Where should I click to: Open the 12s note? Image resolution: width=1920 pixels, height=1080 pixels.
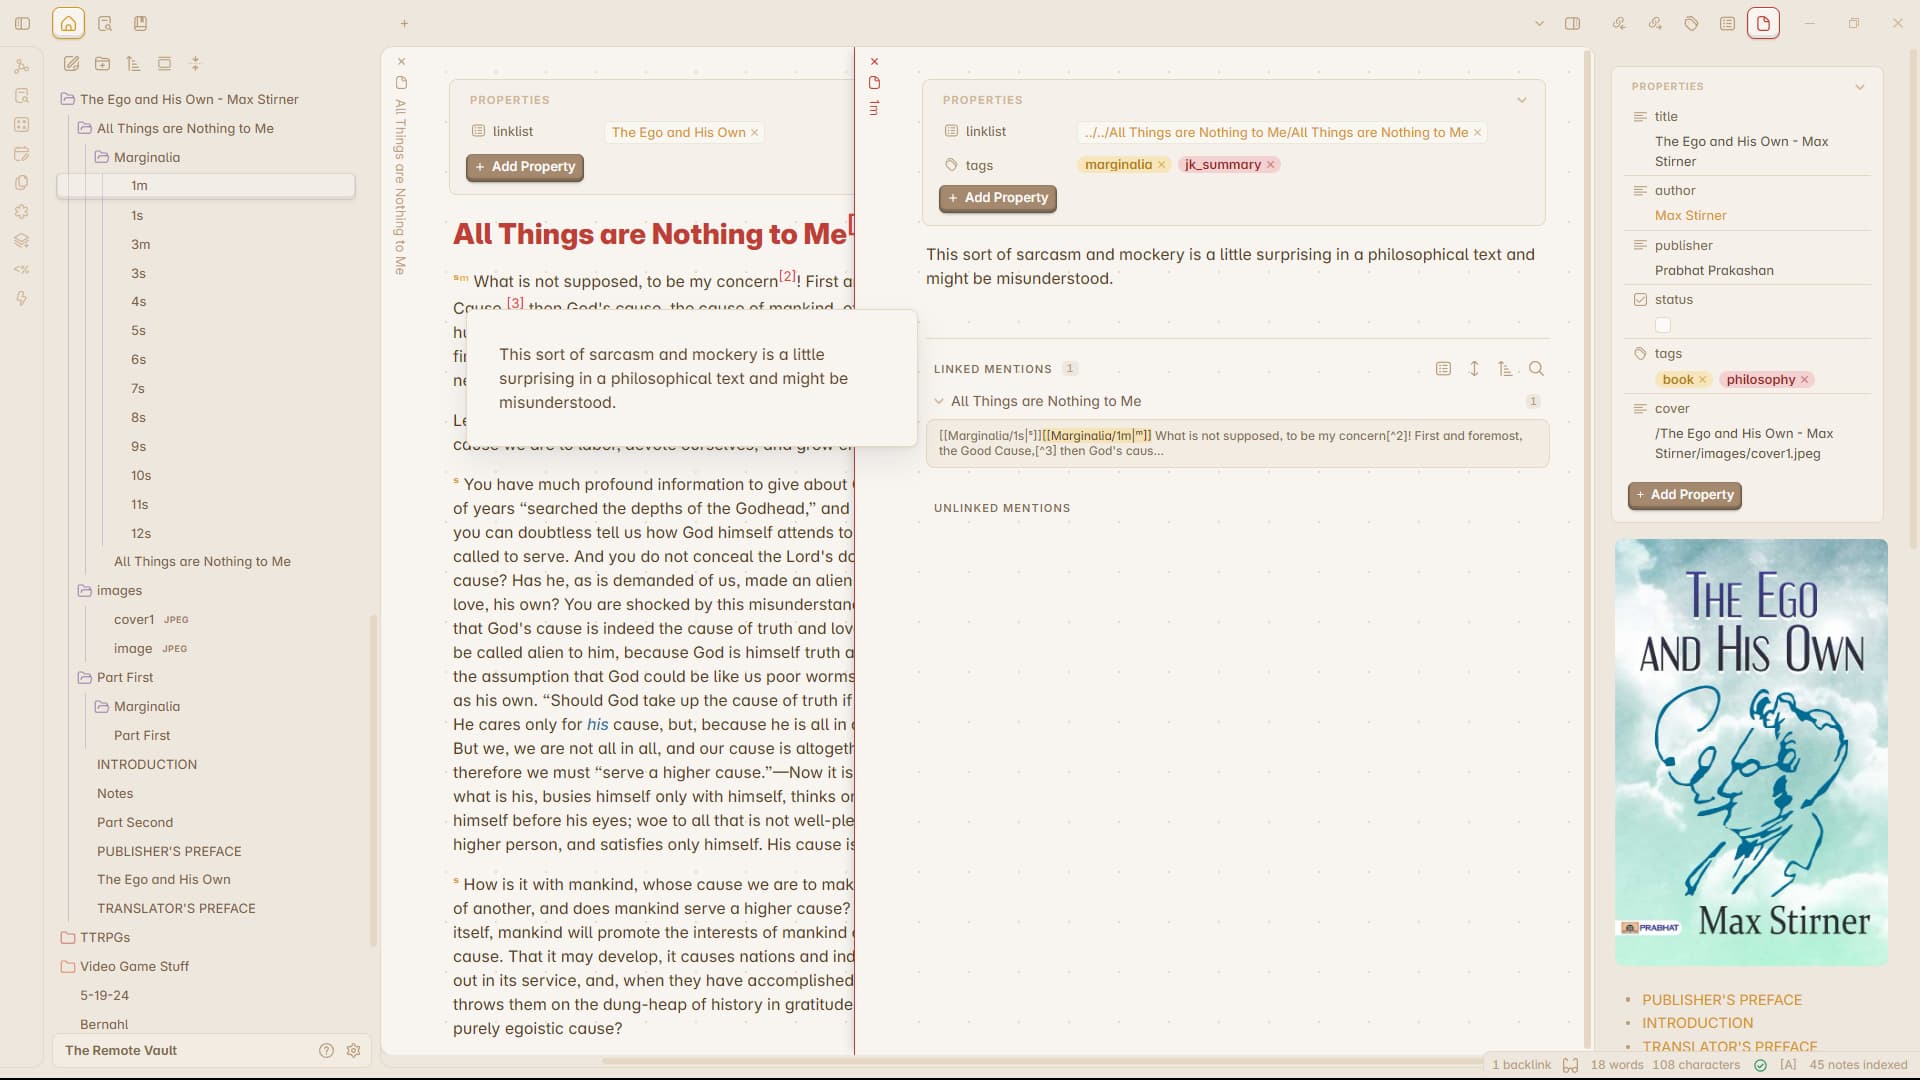141,533
